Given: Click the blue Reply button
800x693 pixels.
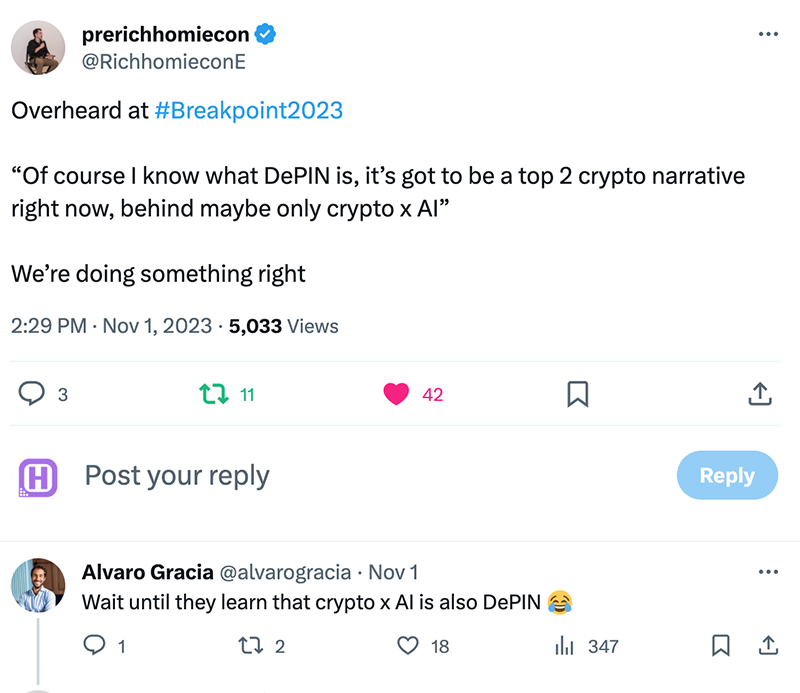Looking at the screenshot, I should click(x=727, y=475).
